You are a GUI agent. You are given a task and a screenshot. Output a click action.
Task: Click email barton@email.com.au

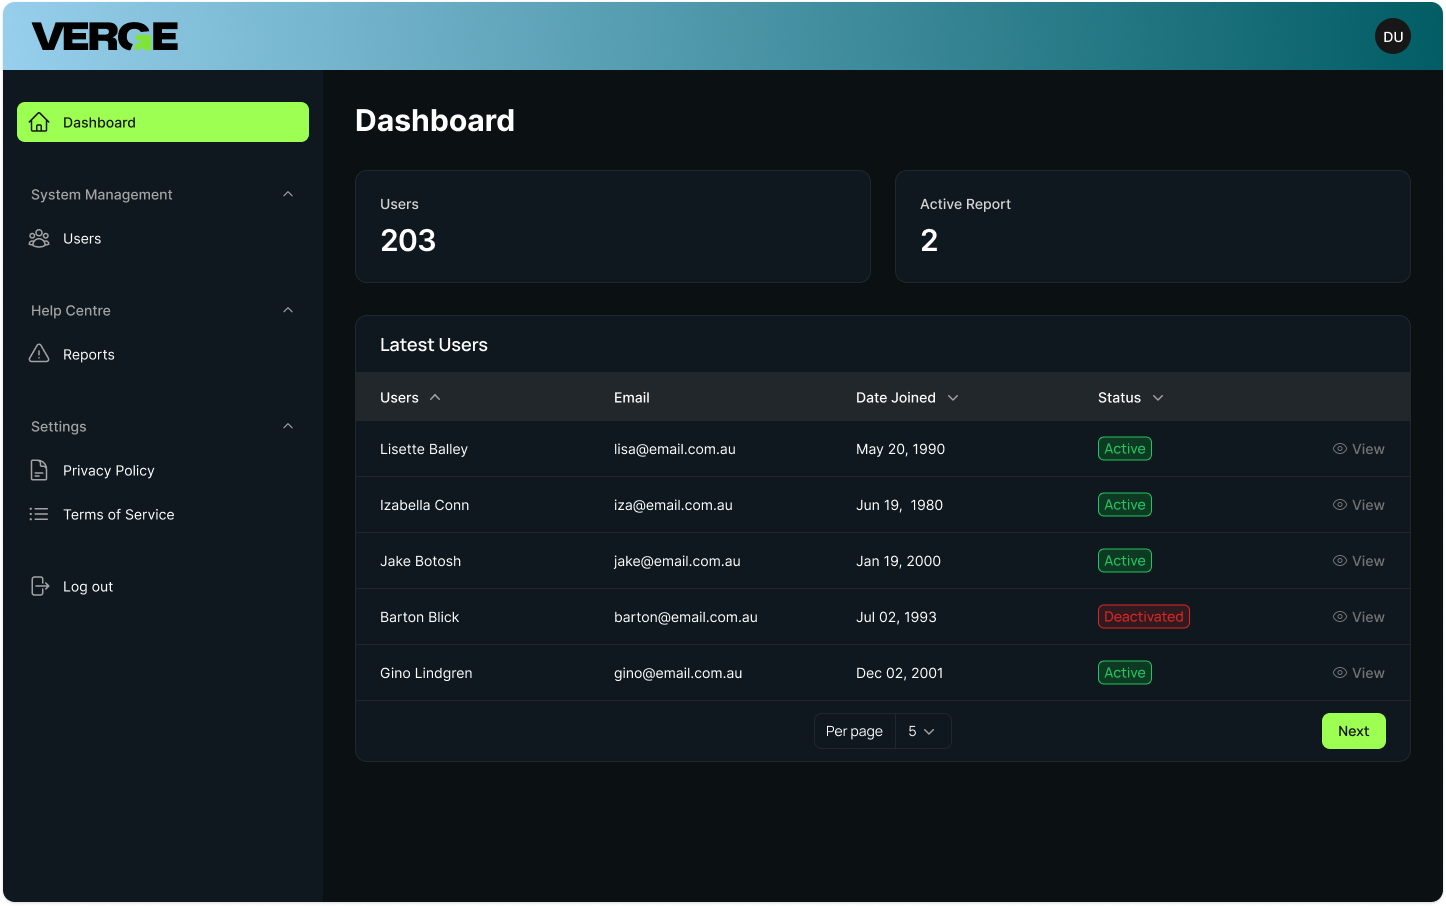pos(686,617)
